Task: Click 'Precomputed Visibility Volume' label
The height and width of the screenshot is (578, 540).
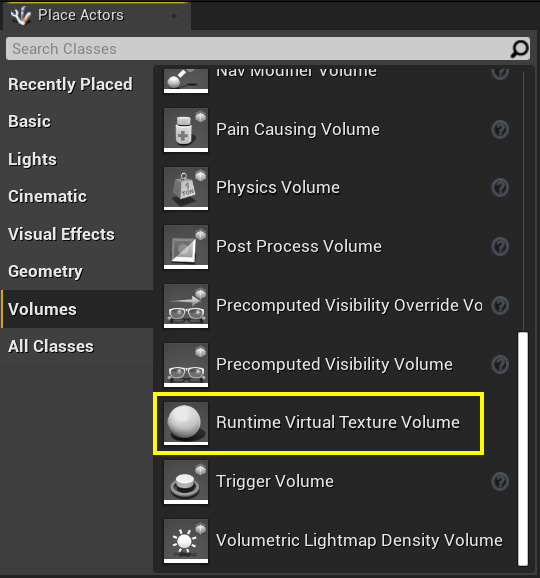Action: [x=334, y=364]
